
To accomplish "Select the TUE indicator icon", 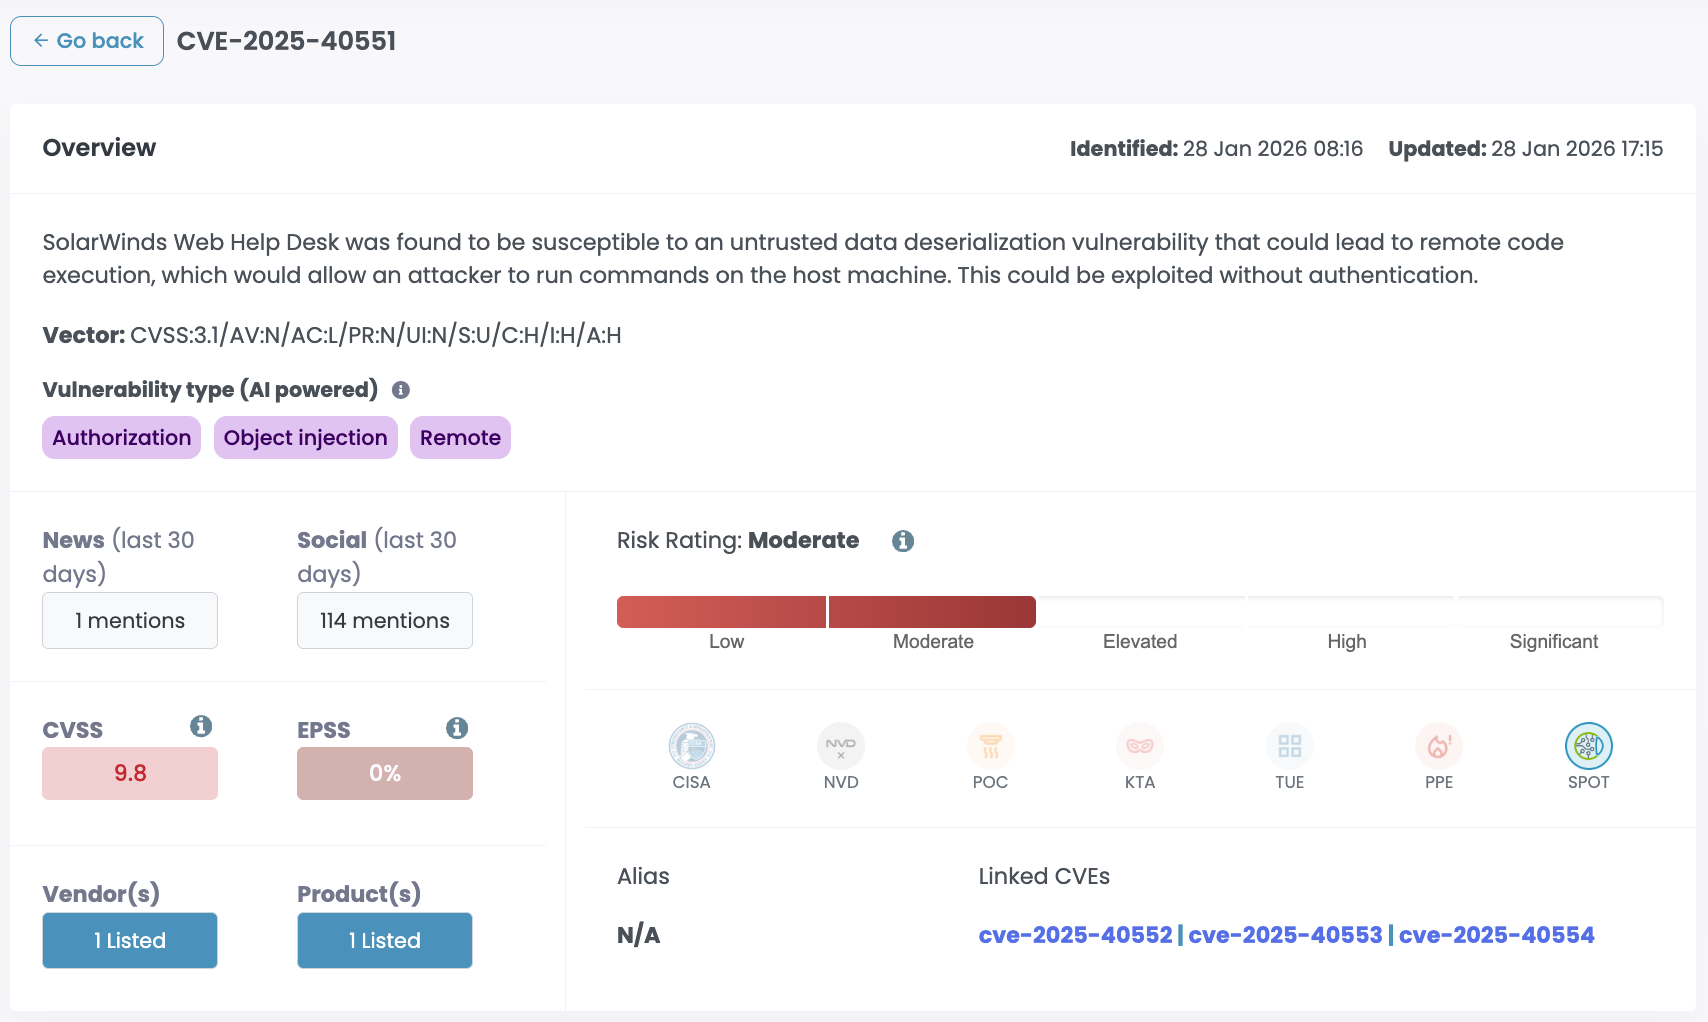I will (x=1289, y=746).
